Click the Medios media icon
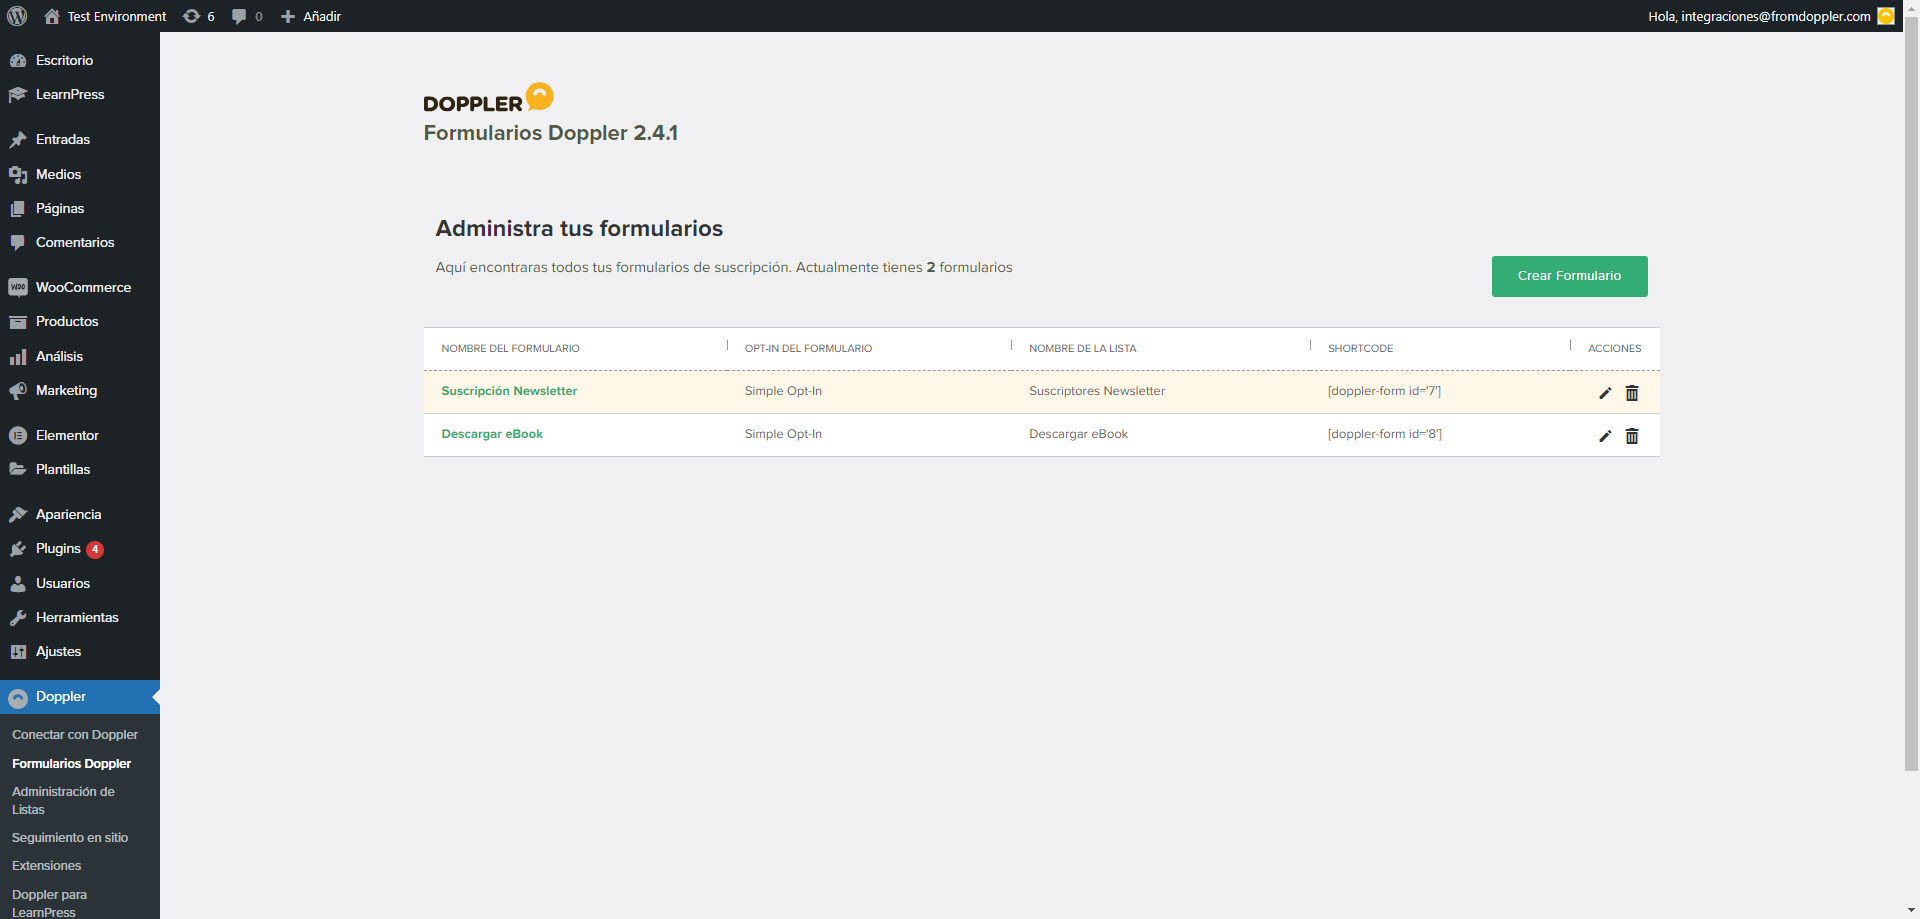Image resolution: width=1920 pixels, height=919 pixels. (x=18, y=174)
